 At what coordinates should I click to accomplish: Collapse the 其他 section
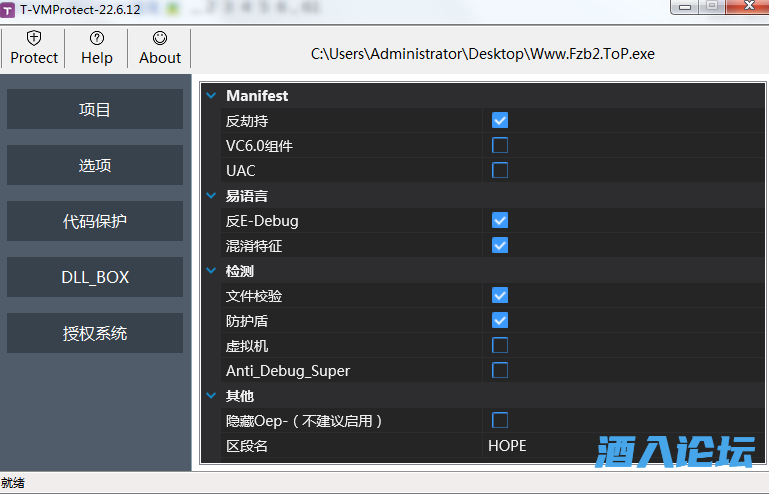211,396
